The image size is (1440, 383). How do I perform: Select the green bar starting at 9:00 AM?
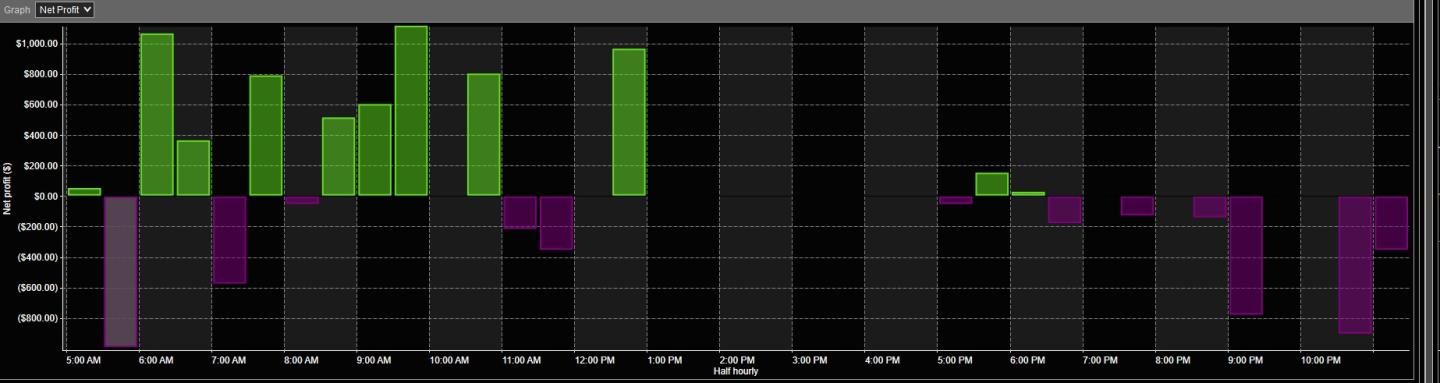point(375,150)
